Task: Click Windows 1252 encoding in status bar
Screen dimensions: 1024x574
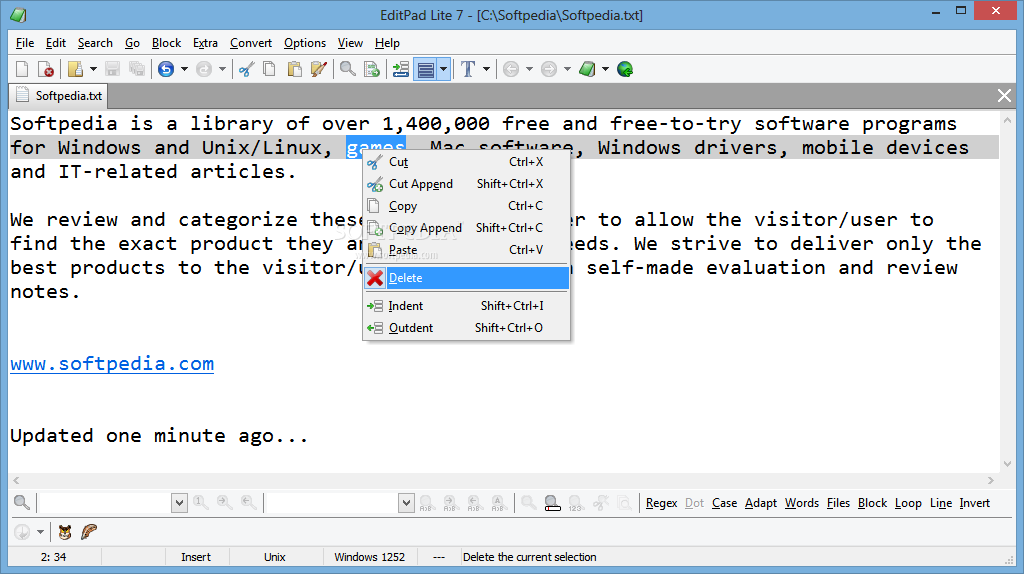Action: pos(370,557)
